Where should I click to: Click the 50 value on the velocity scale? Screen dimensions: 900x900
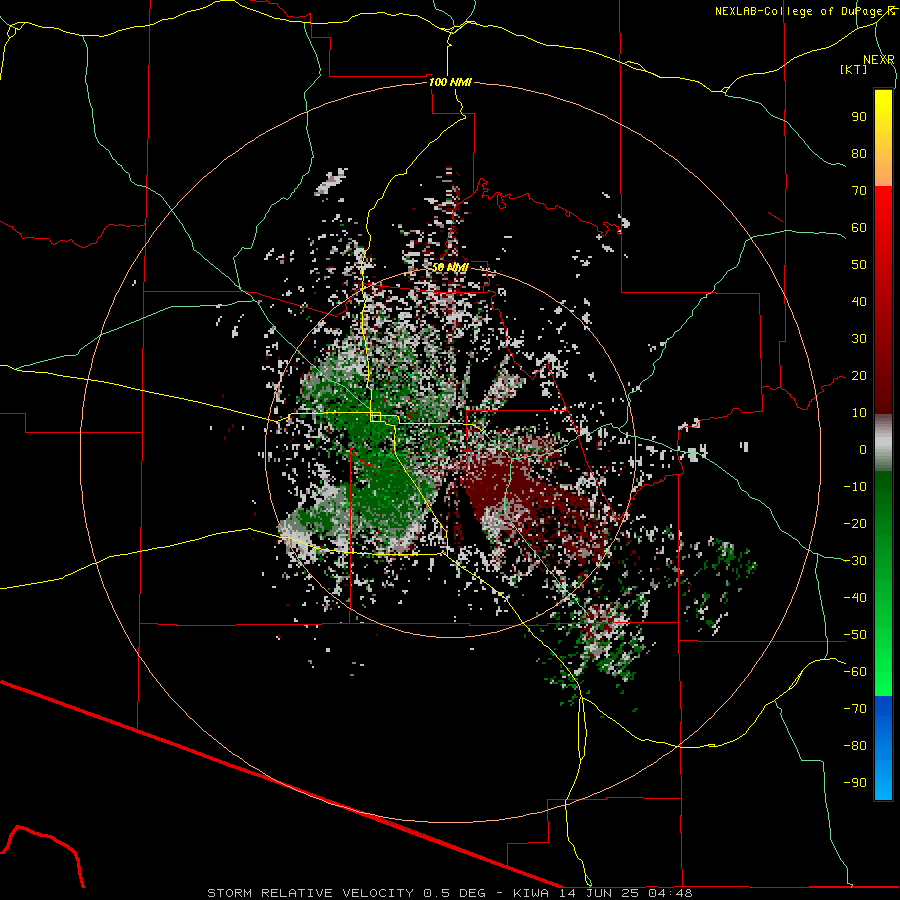click(859, 265)
